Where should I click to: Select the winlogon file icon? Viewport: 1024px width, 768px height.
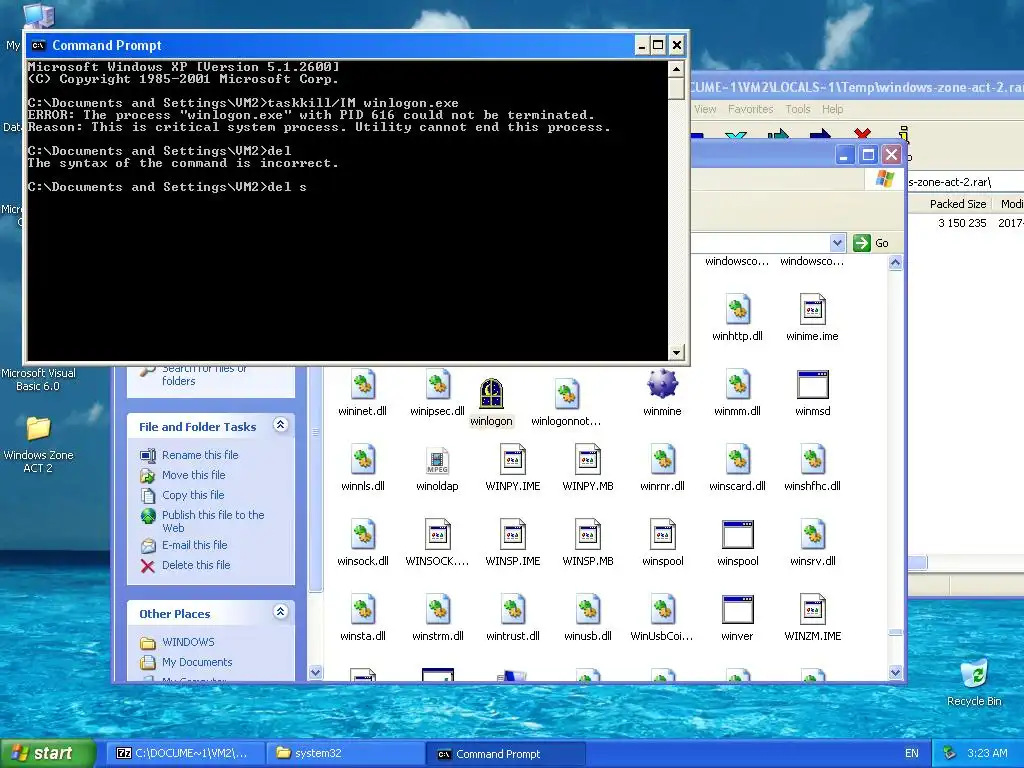(491, 394)
